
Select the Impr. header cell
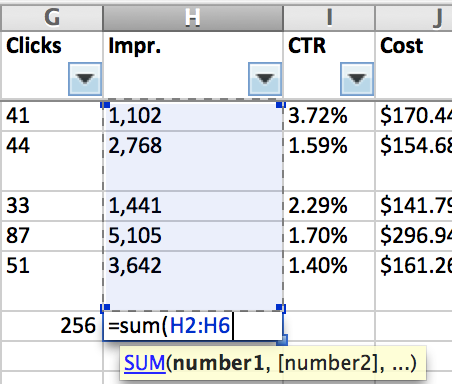pyautogui.click(x=193, y=65)
